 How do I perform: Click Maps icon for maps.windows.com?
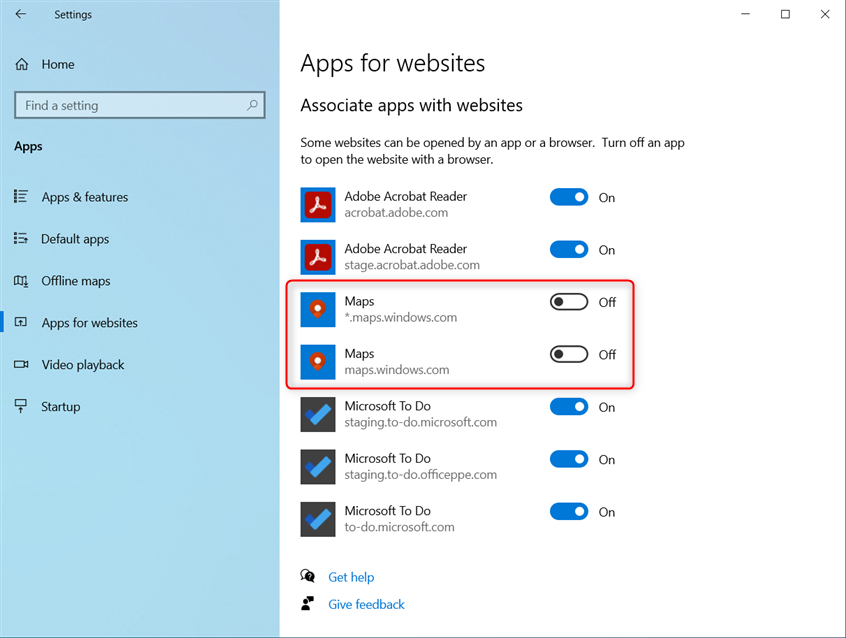318,362
